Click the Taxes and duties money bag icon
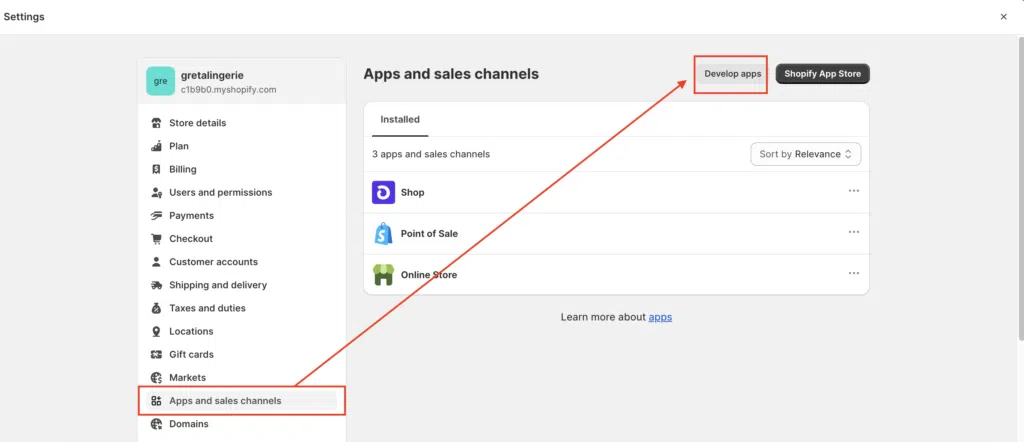Screen dimensions: 1024x442 (x=156, y=308)
